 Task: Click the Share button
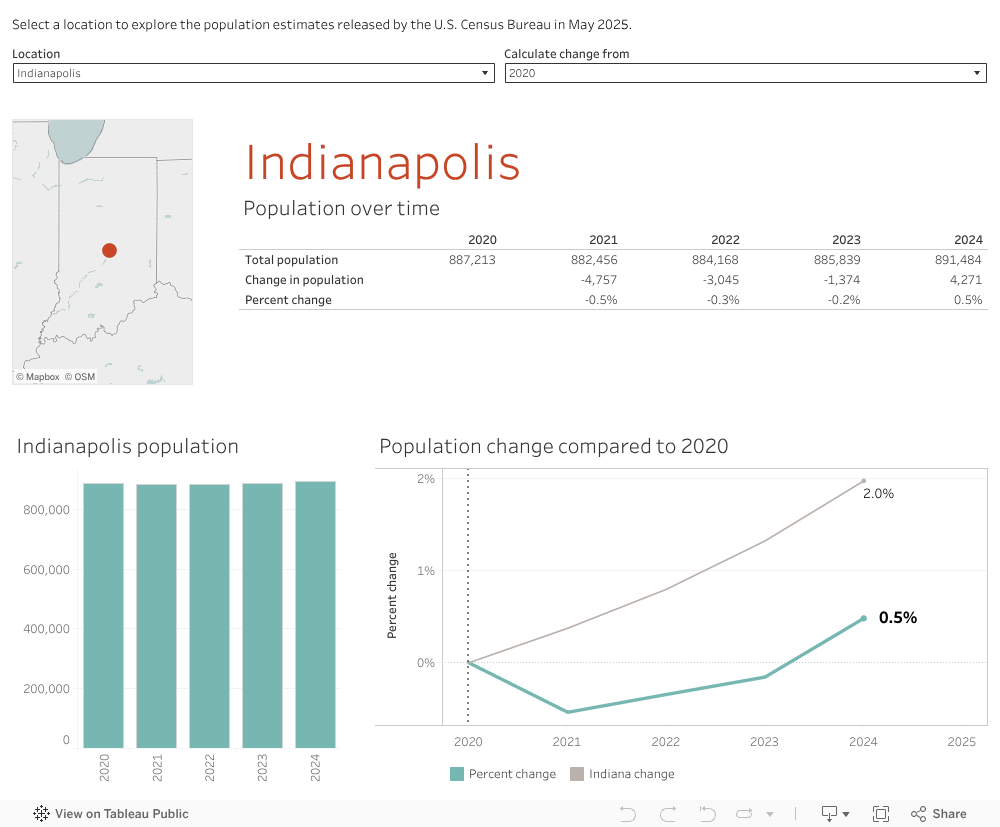[938, 814]
